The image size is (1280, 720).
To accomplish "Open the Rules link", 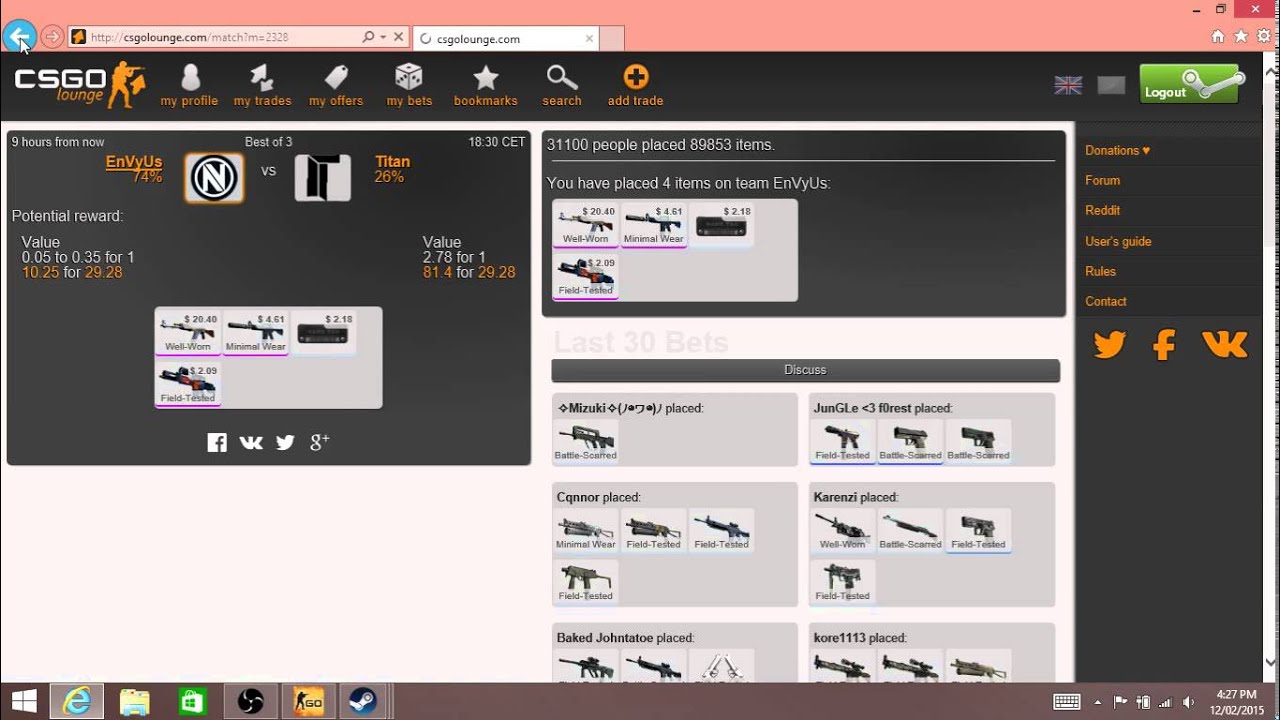I will click(x=1100, y=271).
